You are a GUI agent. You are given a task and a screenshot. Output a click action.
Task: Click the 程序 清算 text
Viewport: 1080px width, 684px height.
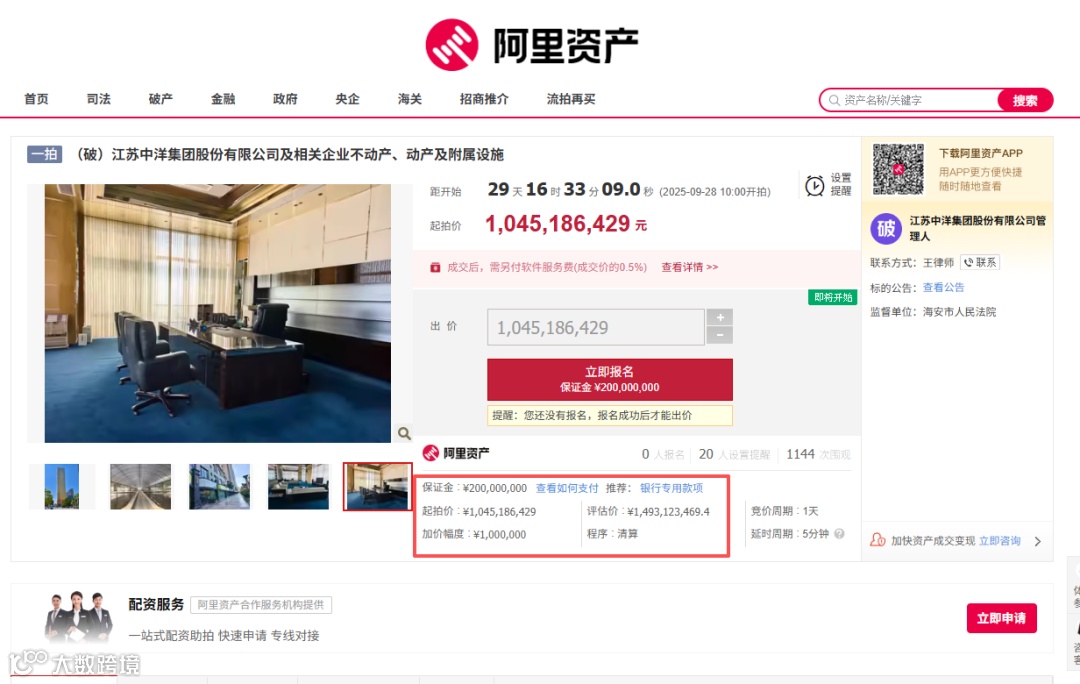pyautogui.click(x=612, y=534)
